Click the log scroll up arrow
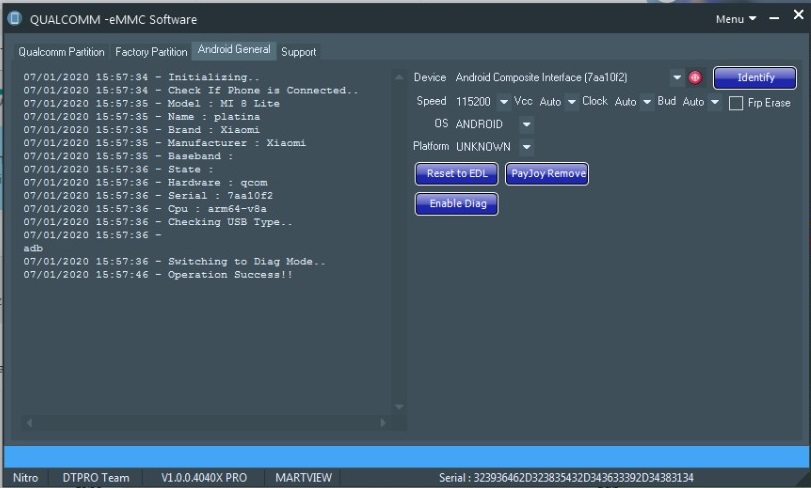Viewport: 811px width, 488px height. tap(399, 77)
